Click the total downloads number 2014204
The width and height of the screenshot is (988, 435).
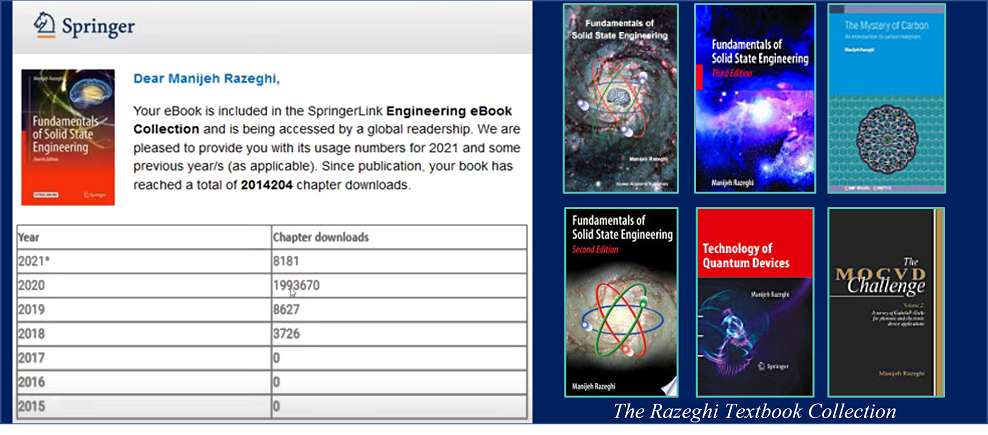(x=267, y=185)
